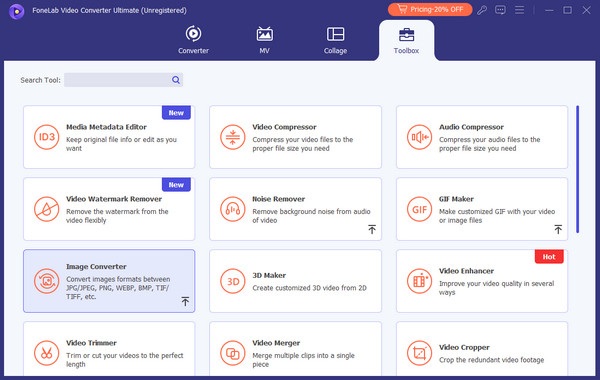Open the Video Merger title text
Image resolution: width=600 pixels, height=380 pixels.
(x=276, y=343)
